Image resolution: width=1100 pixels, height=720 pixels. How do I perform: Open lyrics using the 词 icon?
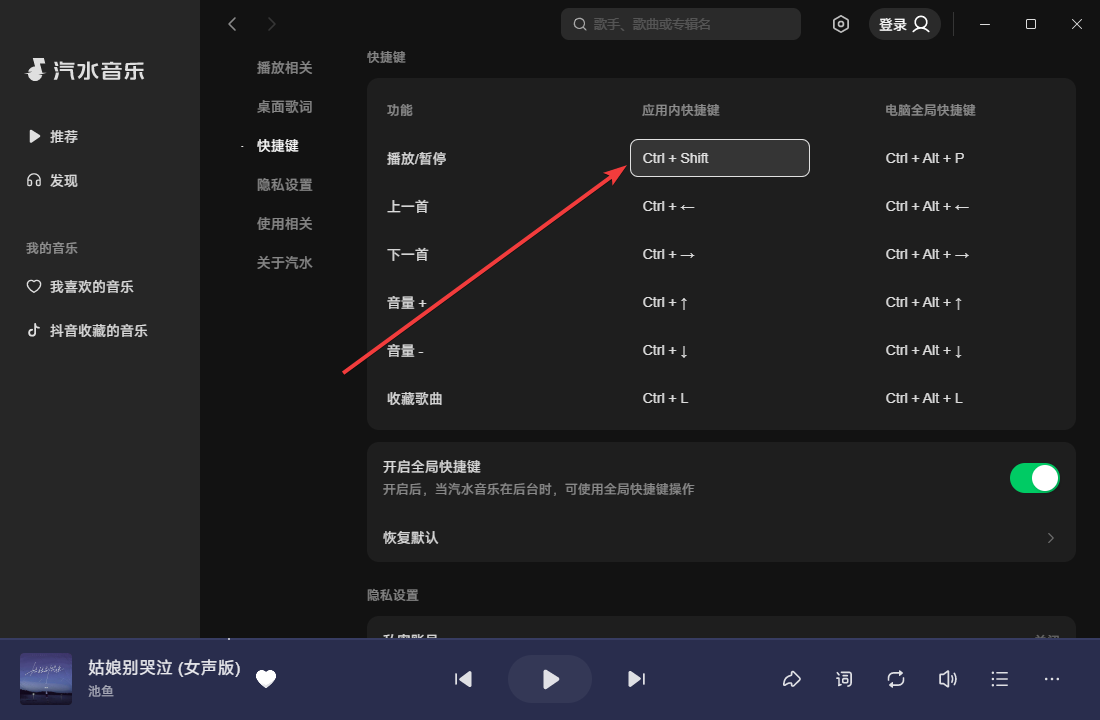pos(844,679)
